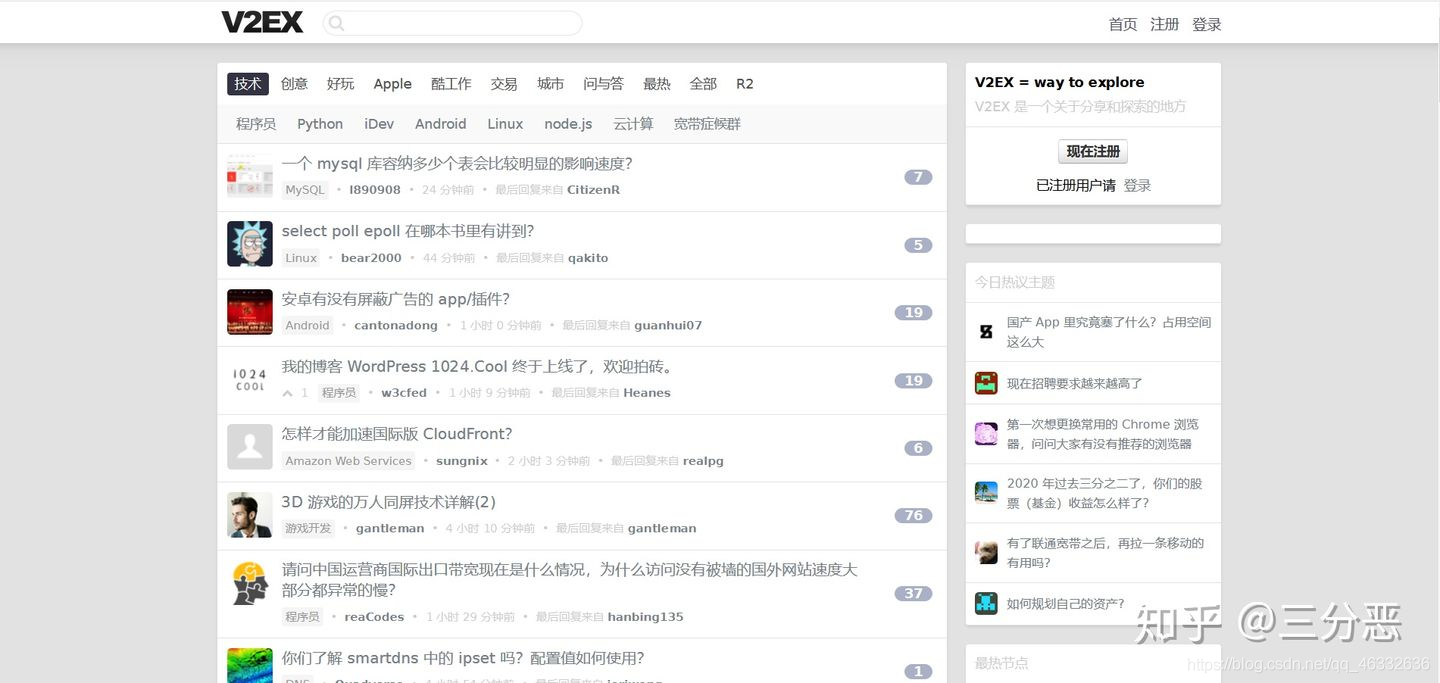Screen dimensions: 1440x683
Task: Go to the iDev node
Action: (x=379, y=124)
